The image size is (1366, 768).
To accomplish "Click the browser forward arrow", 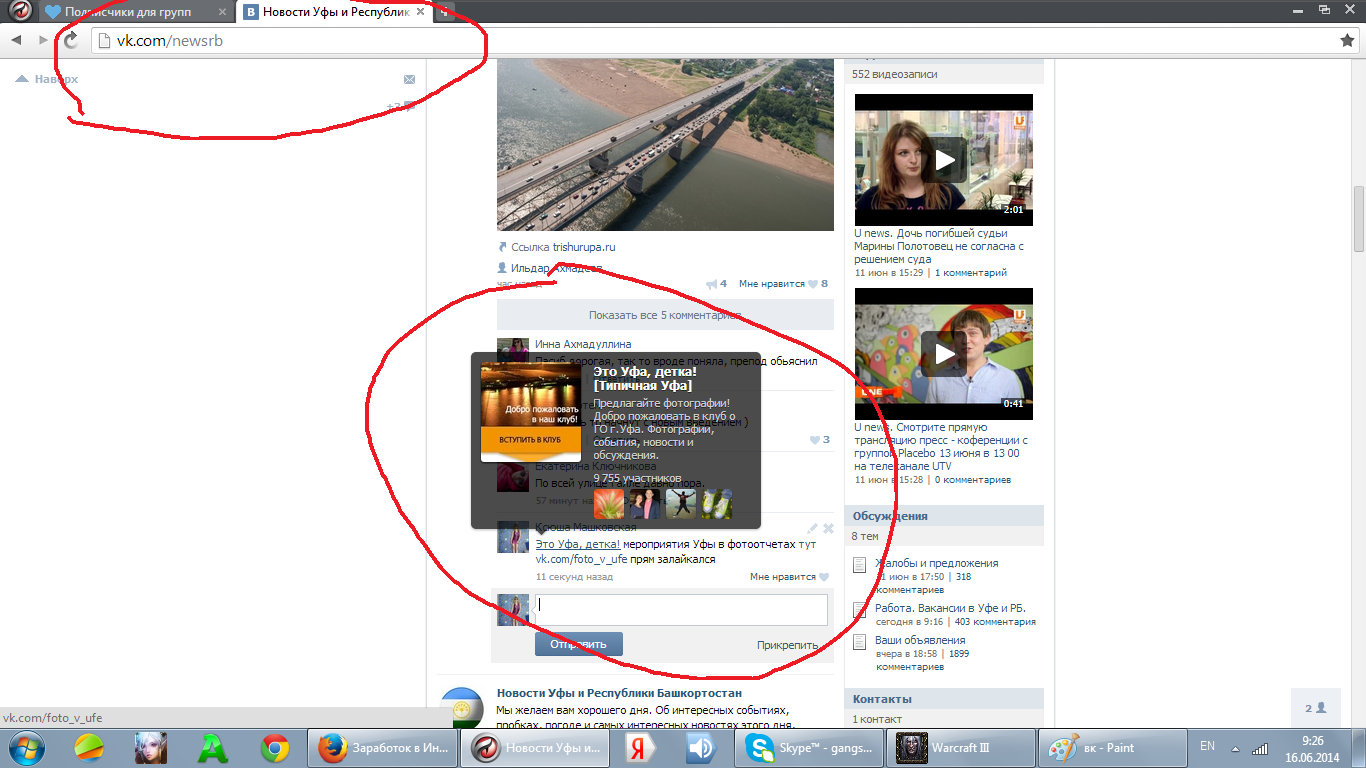I will point(43,40).
